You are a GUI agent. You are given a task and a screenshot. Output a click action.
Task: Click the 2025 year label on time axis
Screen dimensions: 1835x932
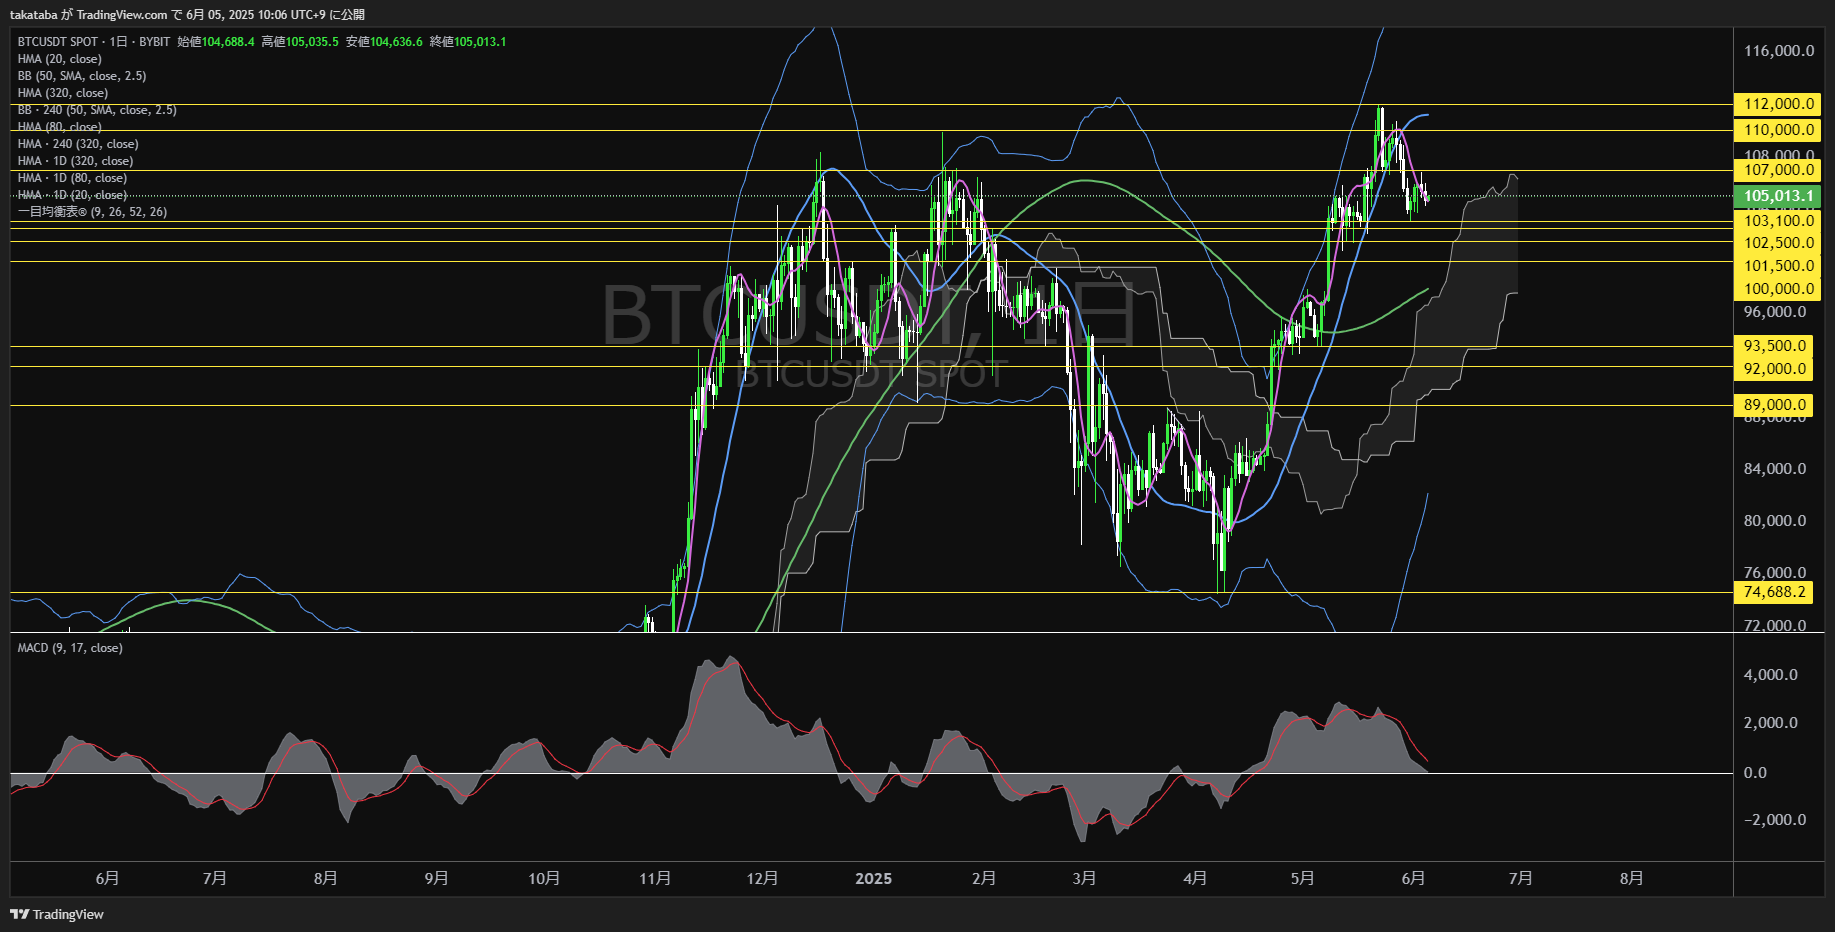[874, 878]
